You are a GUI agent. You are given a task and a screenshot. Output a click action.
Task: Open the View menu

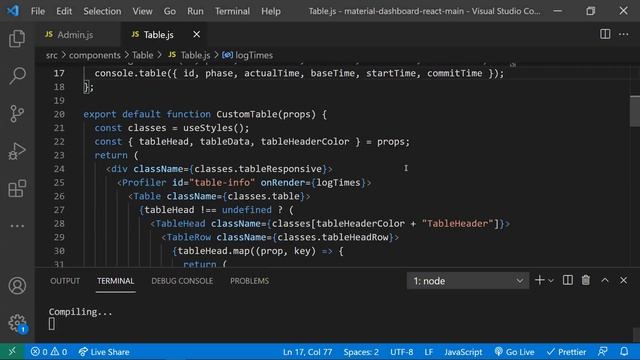coord(142,11)
